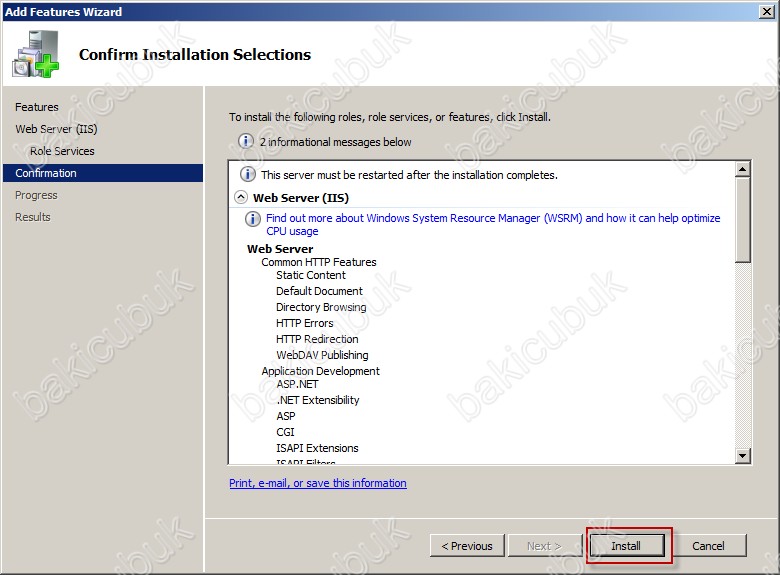Image resolution: width=780 pixels, height=575 pixels.
Task: Open the WSRM CPU usage information link
Action: coord(493,224)
